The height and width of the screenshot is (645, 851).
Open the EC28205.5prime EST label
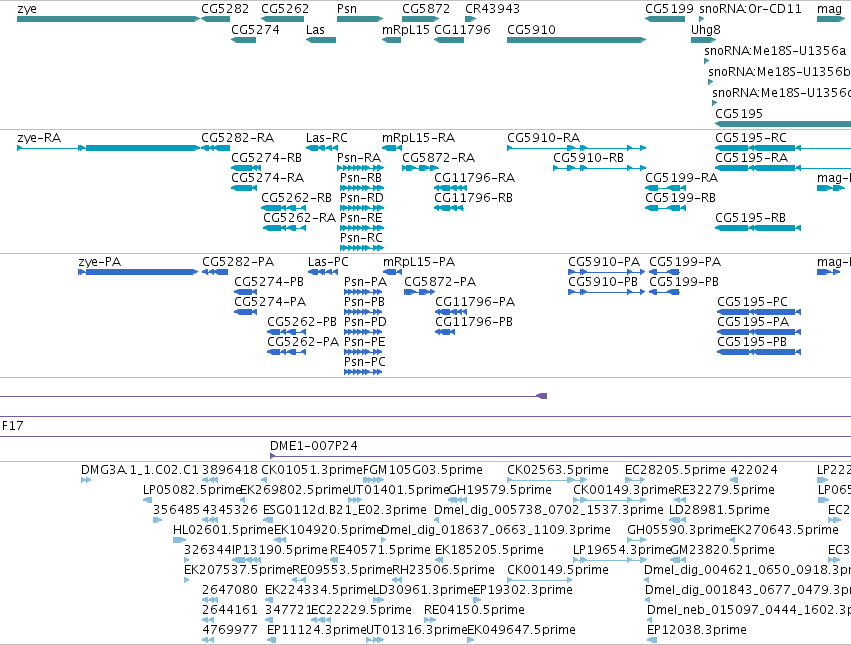tap(675, 470)
